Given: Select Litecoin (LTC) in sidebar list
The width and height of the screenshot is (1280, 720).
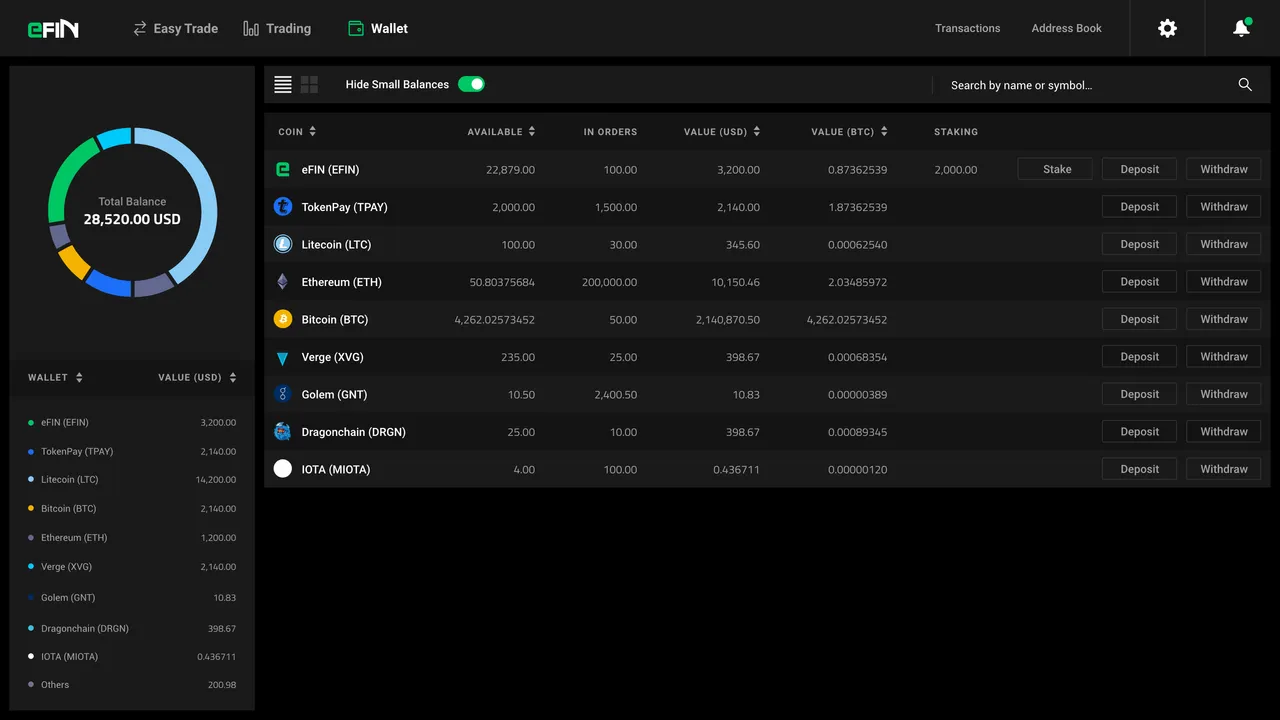Looking at the screenshot, I should click(132, 480).
